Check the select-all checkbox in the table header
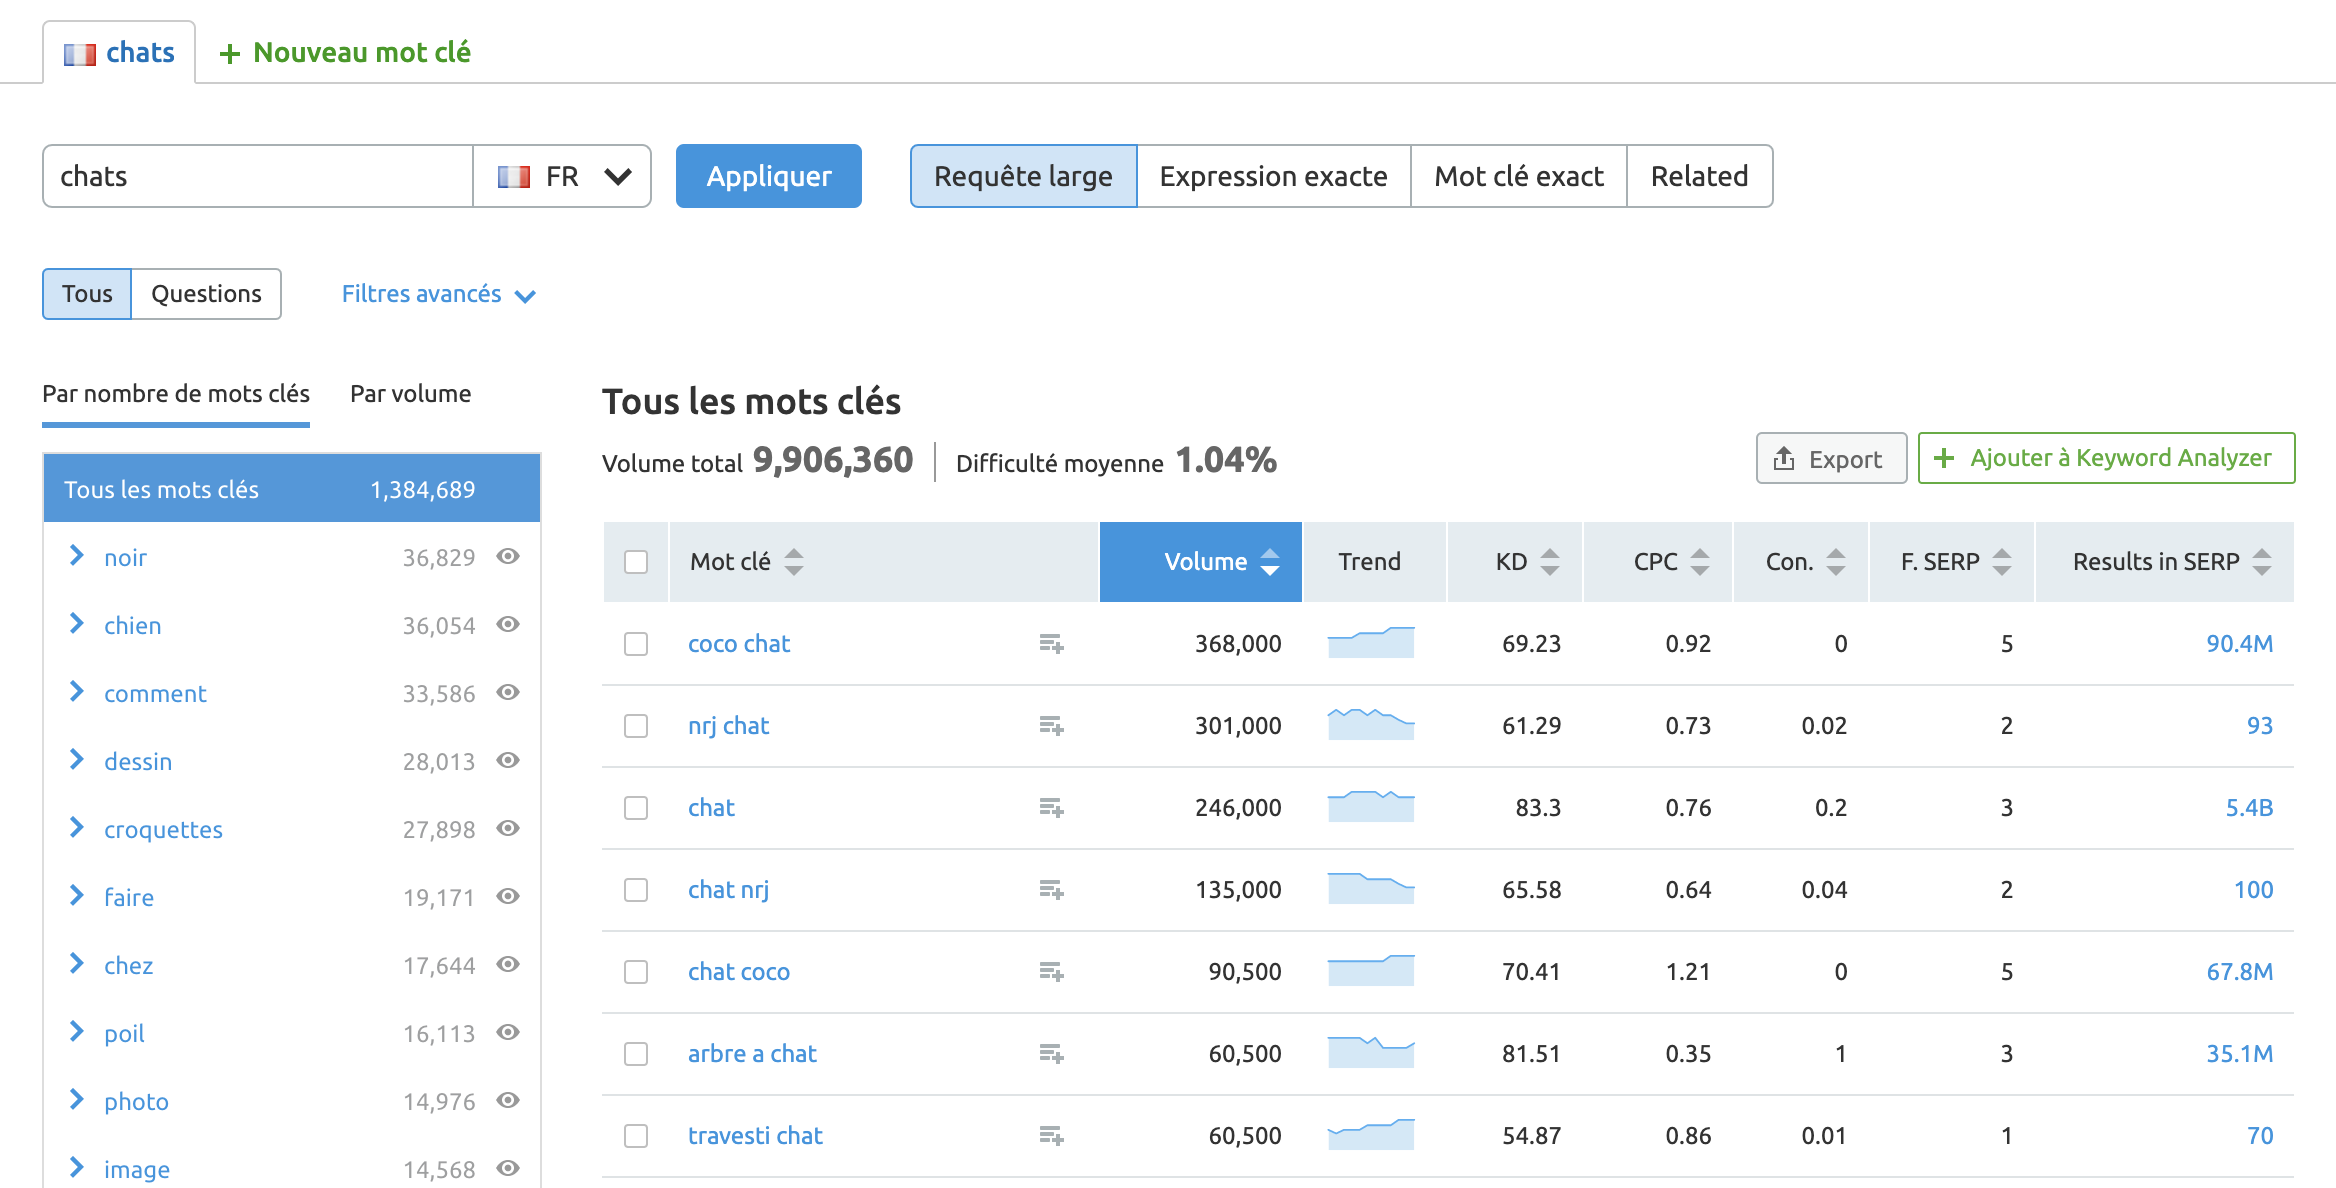2336x1188 pixels. 636,562
